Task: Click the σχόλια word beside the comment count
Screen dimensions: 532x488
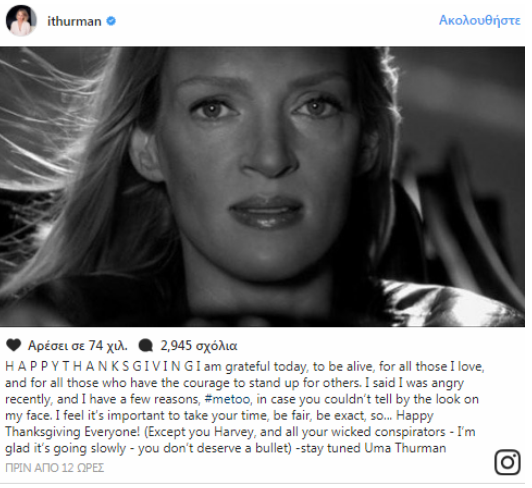Action: click(x=216, y=346)
